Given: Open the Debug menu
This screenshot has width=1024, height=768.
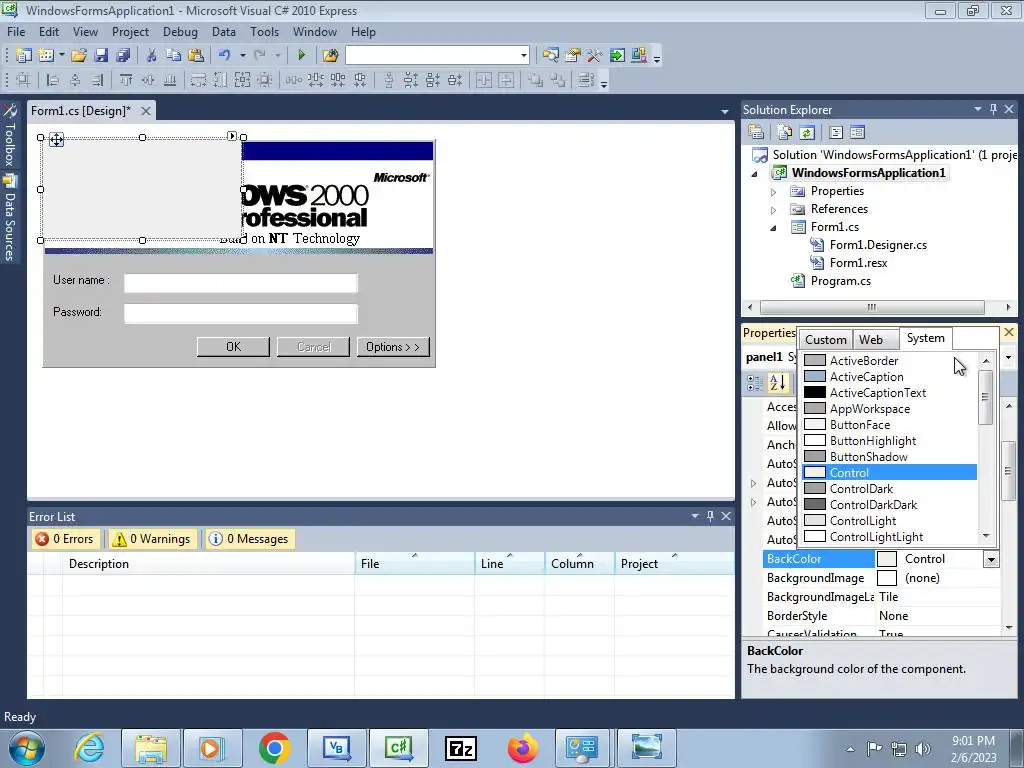Looking at the screenshot, I should 180,31.
